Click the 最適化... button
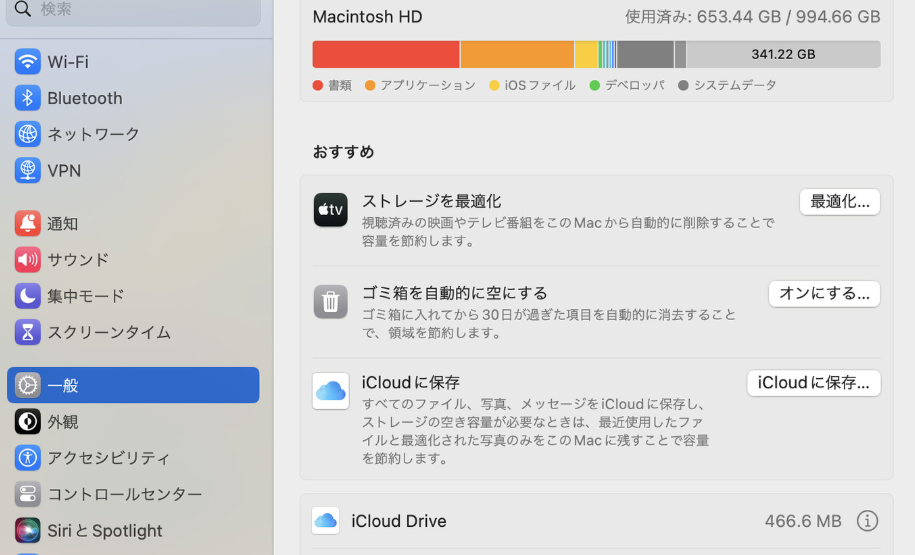Image resolution: width=915 pixels, height=555 pixels. point(840,202)
